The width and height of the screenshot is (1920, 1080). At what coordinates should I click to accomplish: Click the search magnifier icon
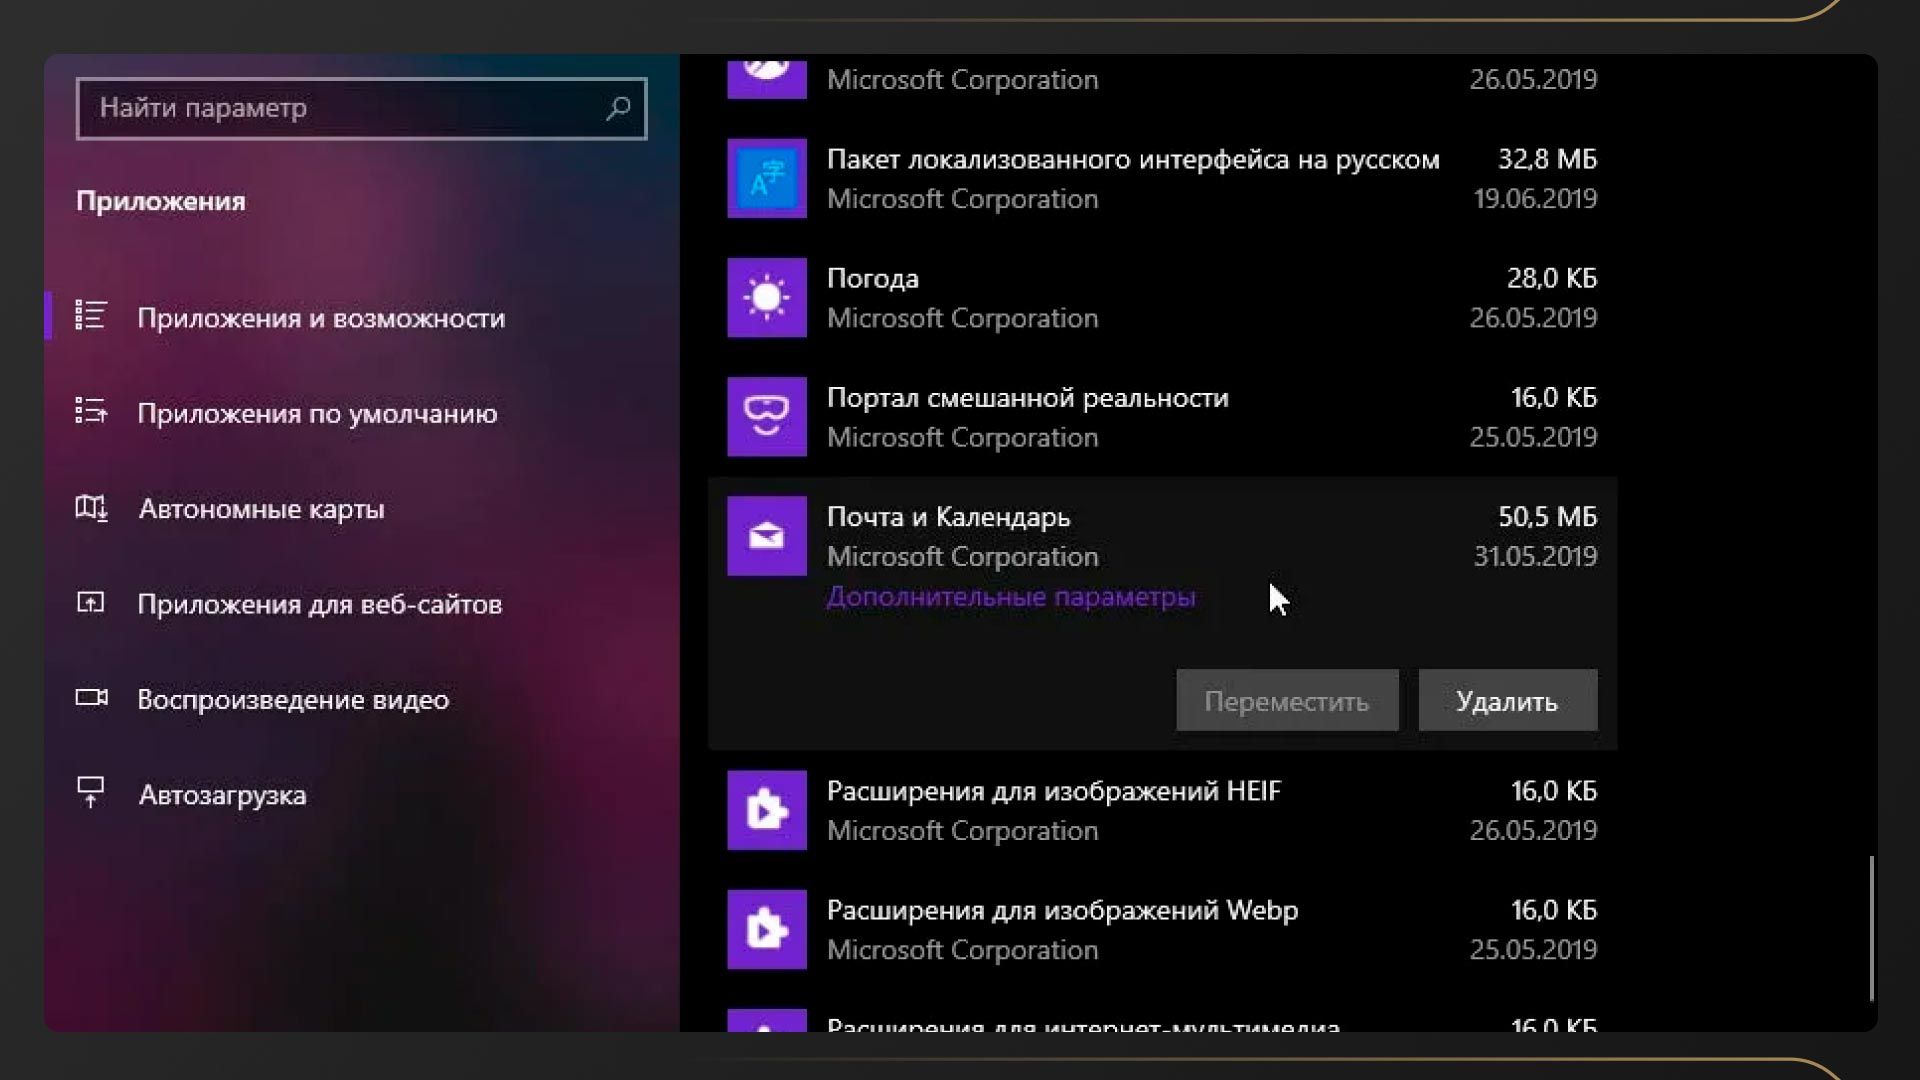[618, 107]
